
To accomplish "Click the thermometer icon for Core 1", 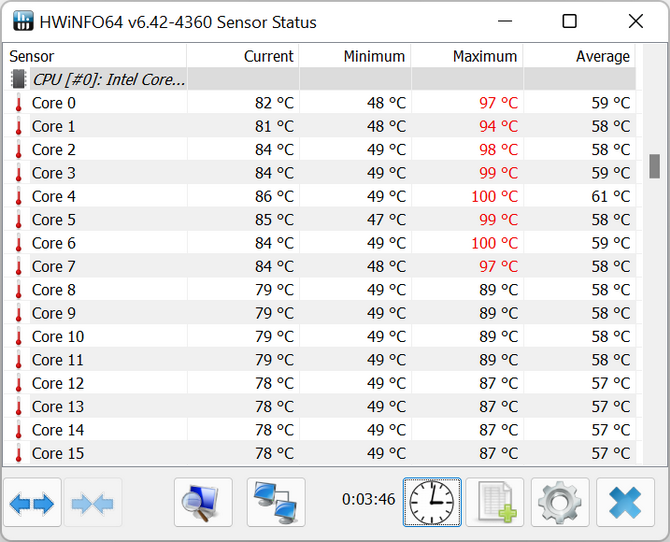I will pos(18,127).
